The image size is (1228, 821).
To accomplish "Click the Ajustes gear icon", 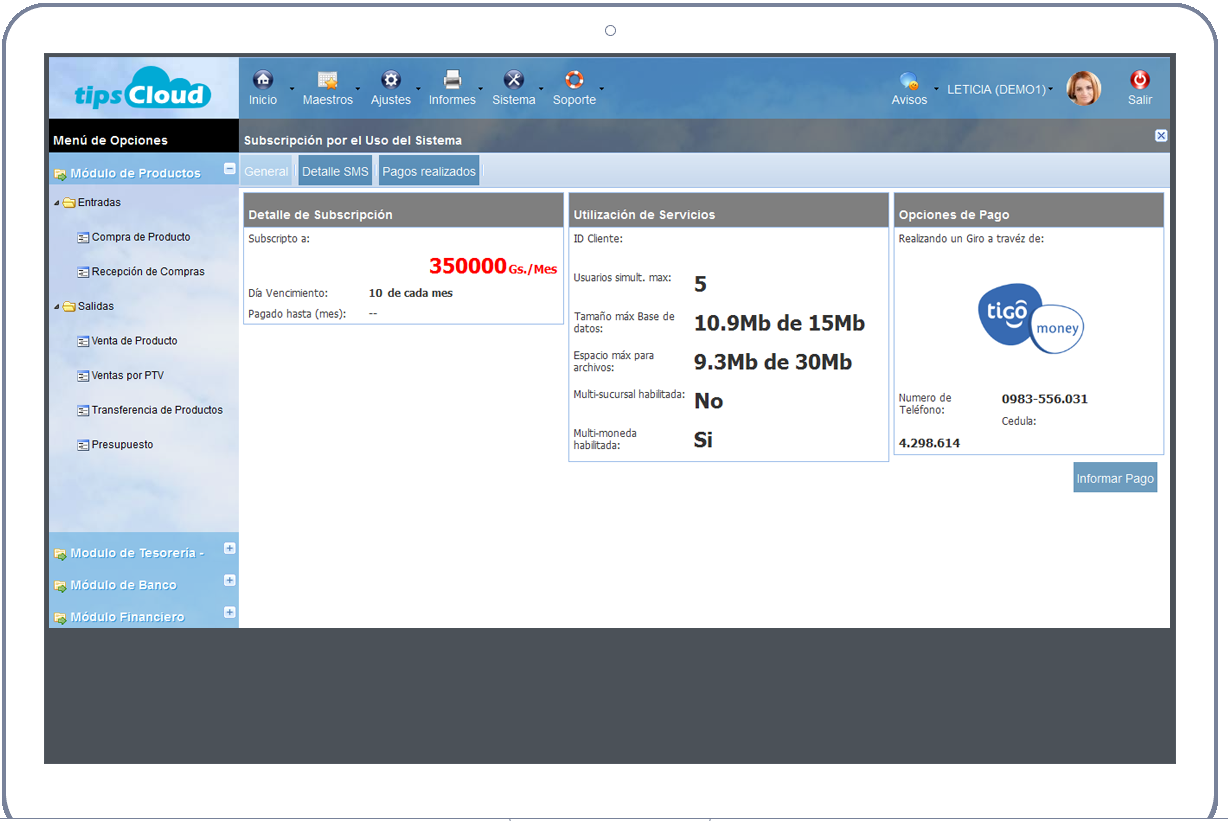I will (x=390, y=80).
